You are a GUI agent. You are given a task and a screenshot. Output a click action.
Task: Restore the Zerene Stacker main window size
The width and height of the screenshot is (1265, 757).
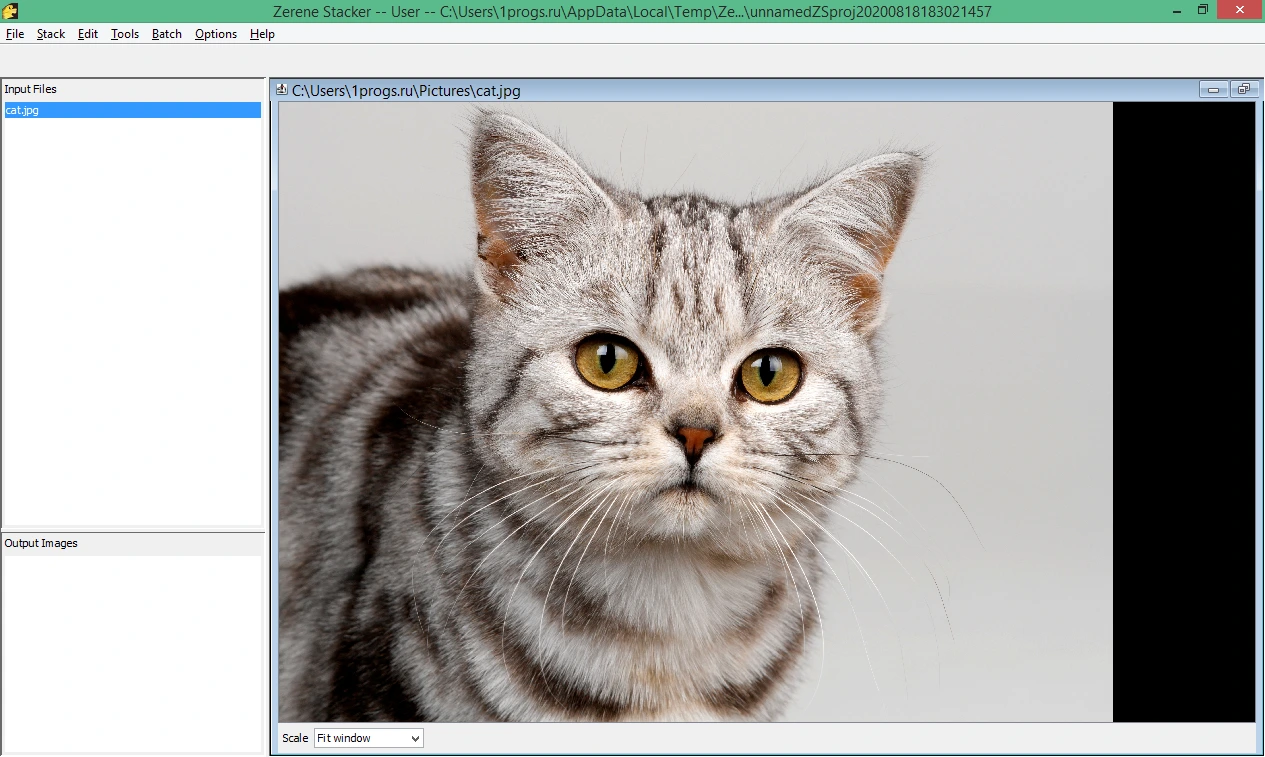[x=1203, y=10]
